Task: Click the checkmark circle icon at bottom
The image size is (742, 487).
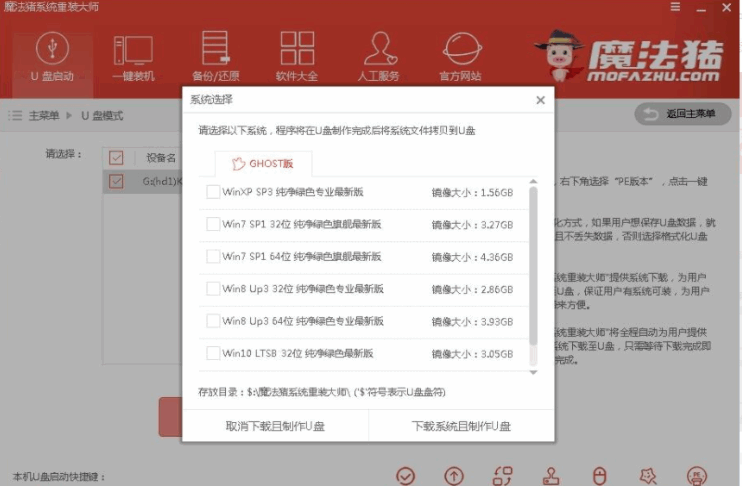Action: pyautogui.click(x=406, y=476)
